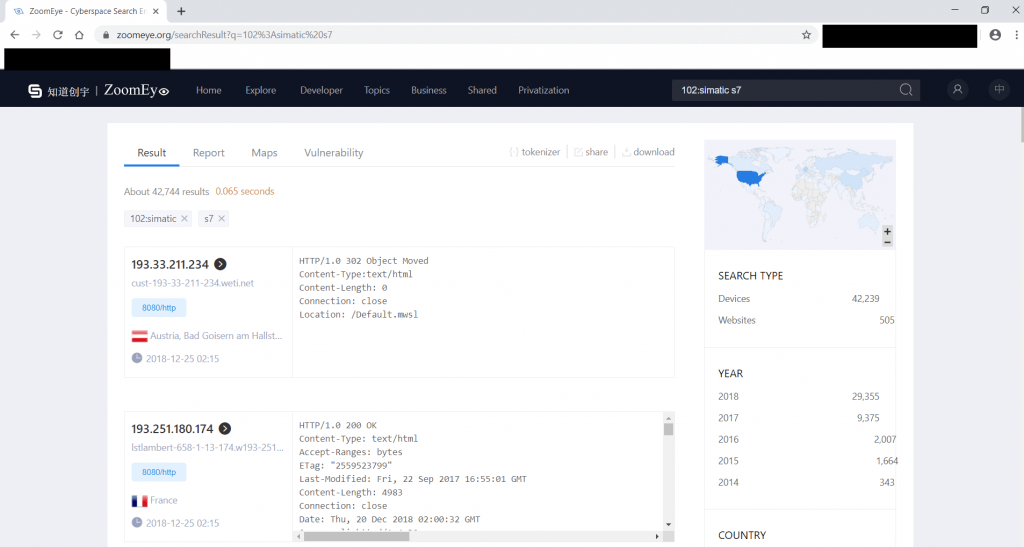Click the "About 42,744 results" text
The image size is (1024, 547).
[167, 191]
